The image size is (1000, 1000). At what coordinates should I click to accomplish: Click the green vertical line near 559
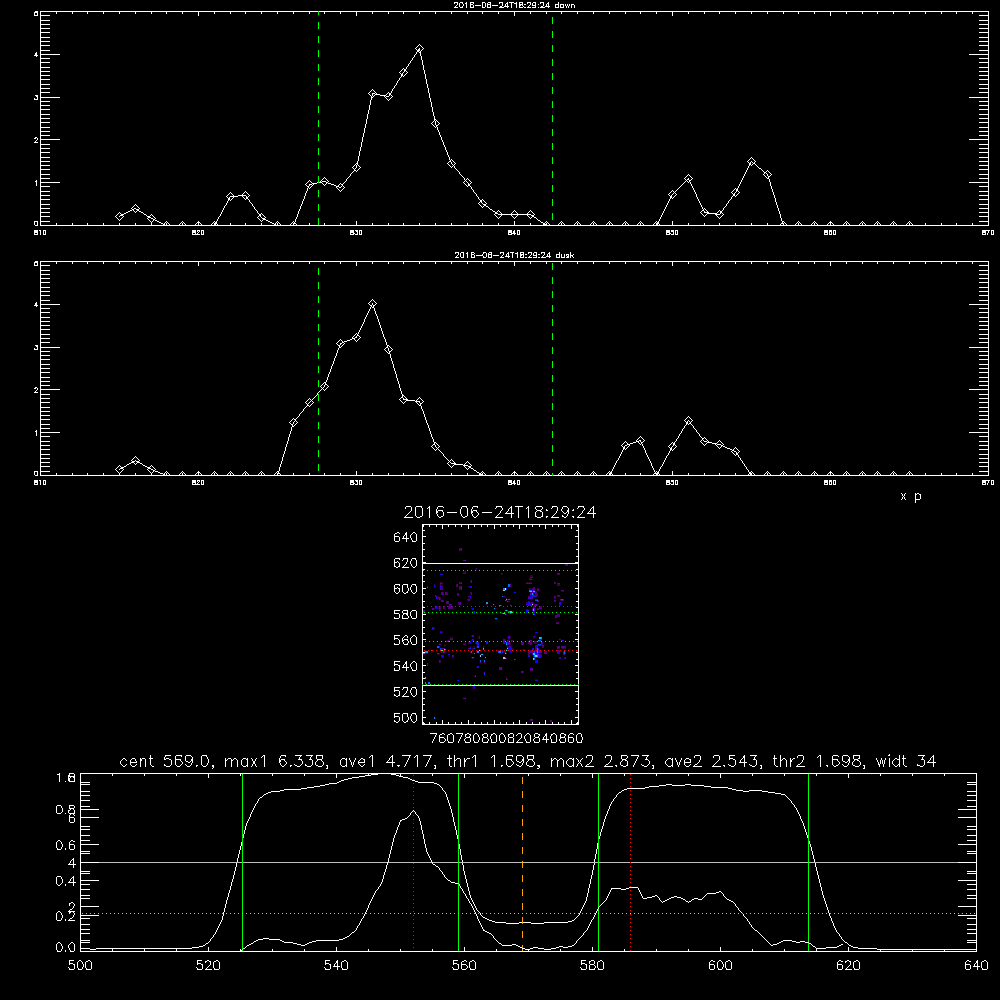[x=459, y=862]
